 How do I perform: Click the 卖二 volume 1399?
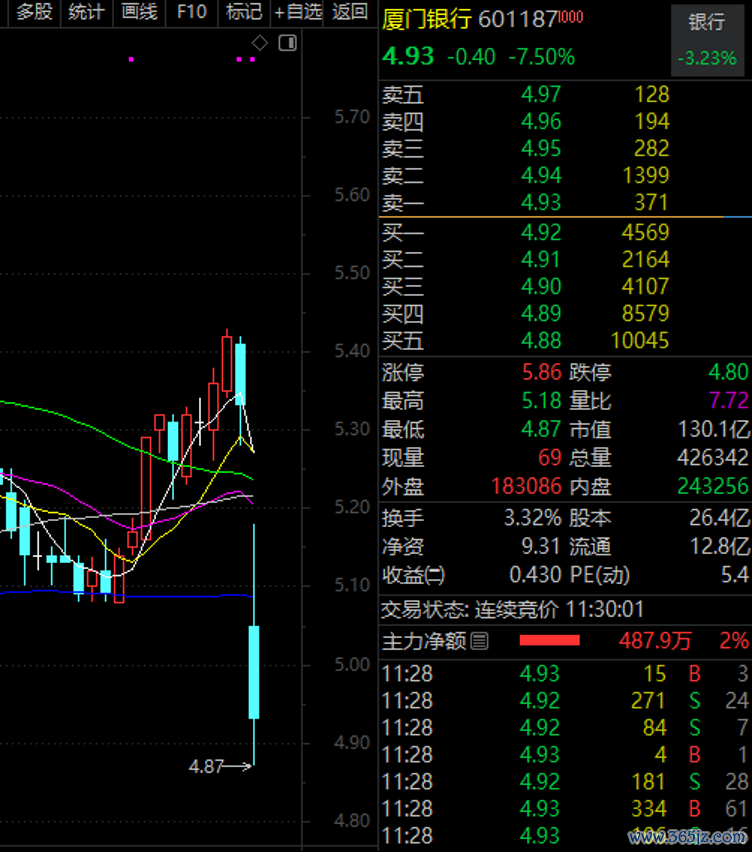(646, 176)
